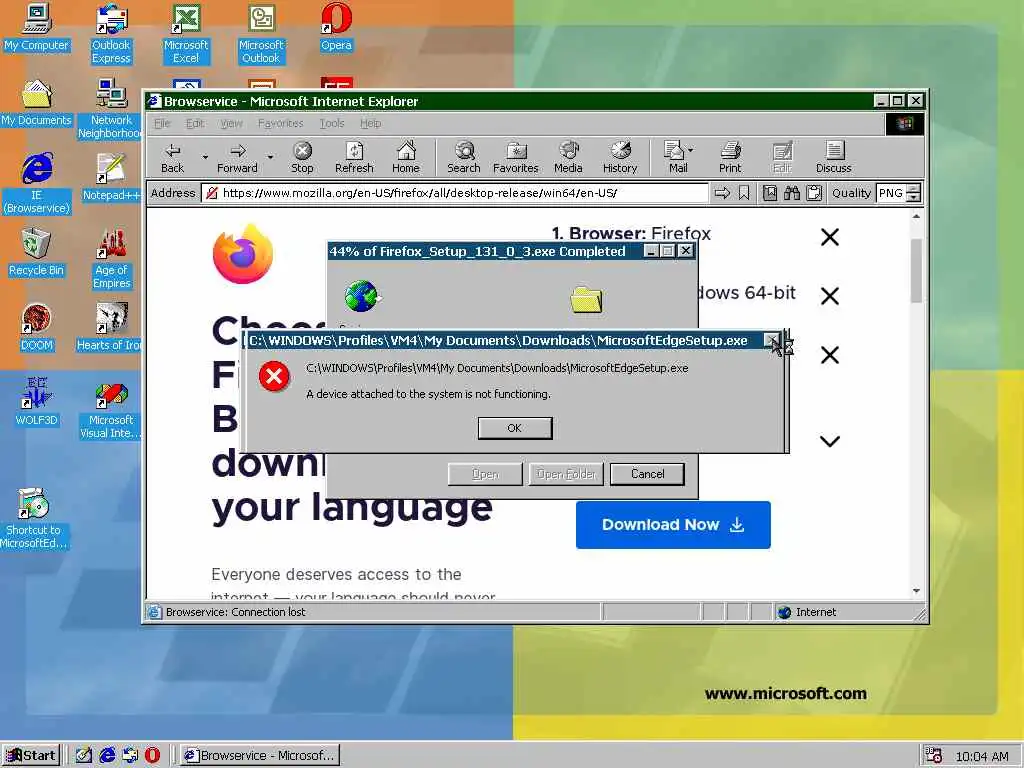Click the Mail toolbar icon
Viewport: 1024px width, 768px height.
pyautogui.click(x=675, y=158)
